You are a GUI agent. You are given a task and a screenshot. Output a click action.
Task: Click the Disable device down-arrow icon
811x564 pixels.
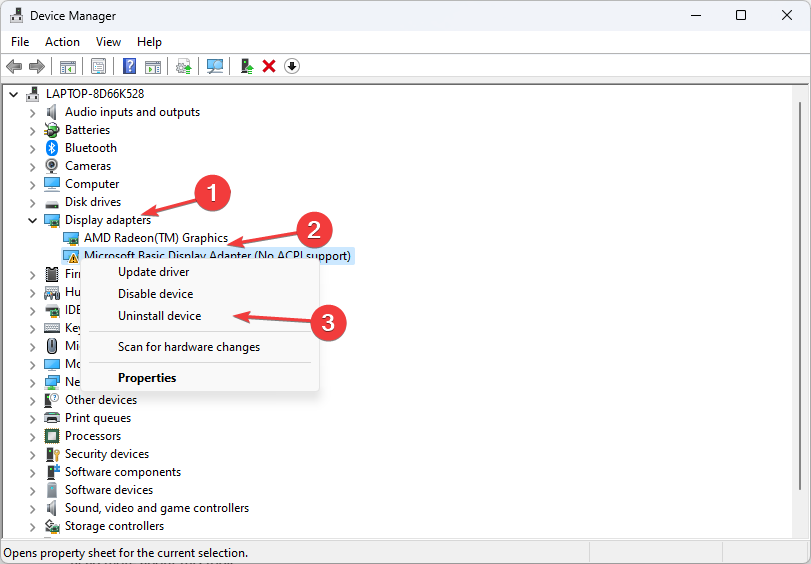[x=292, y=66]
